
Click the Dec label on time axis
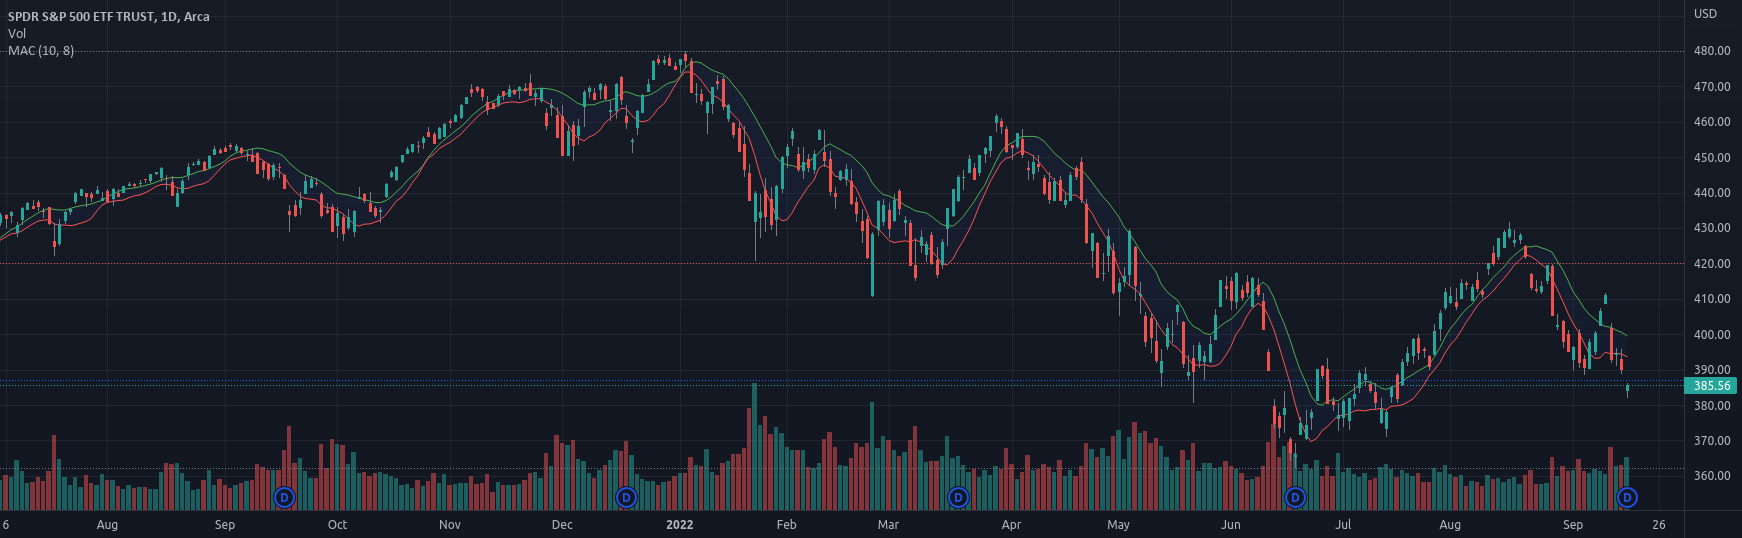coord(562,525)
